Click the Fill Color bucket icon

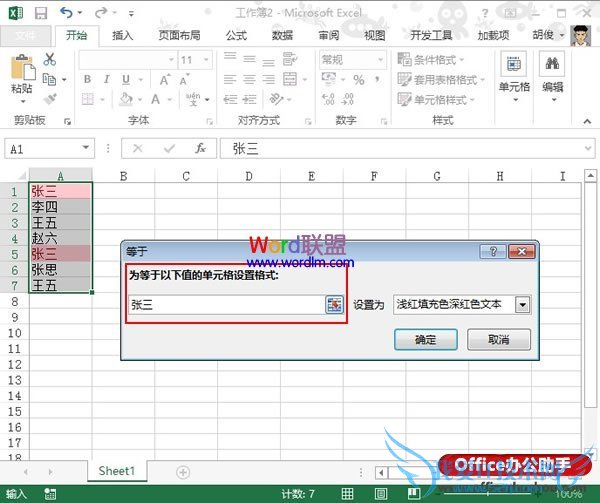tap(126, 99)
